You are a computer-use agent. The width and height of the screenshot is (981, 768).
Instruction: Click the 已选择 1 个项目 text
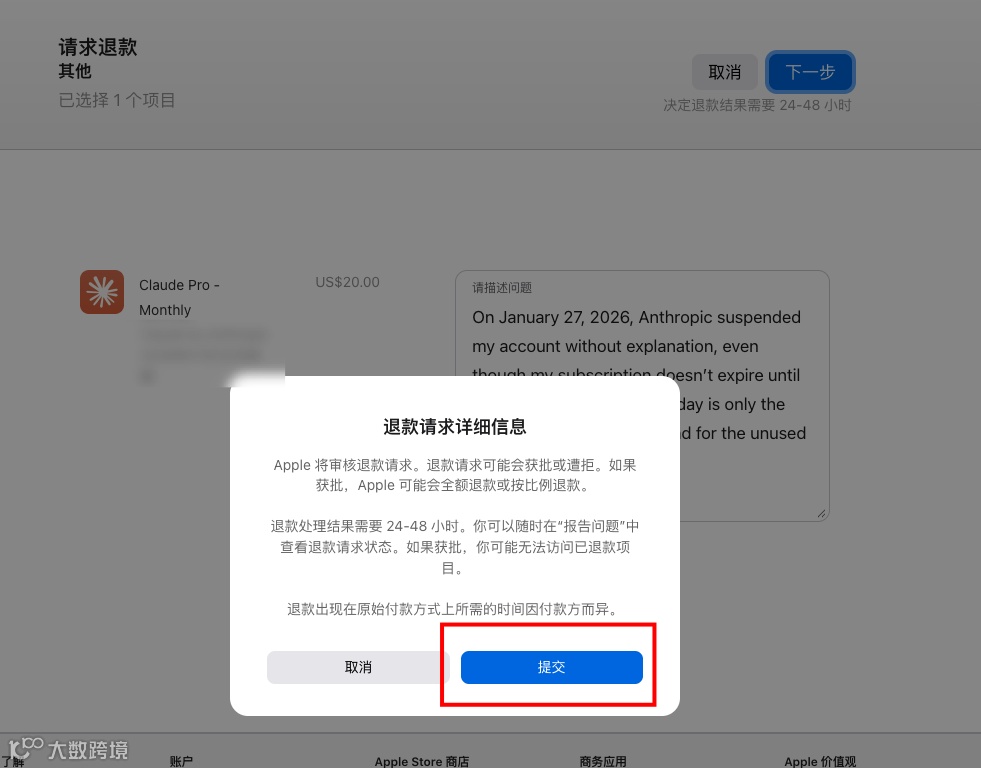pyautogui.click(x=117, y=100)
